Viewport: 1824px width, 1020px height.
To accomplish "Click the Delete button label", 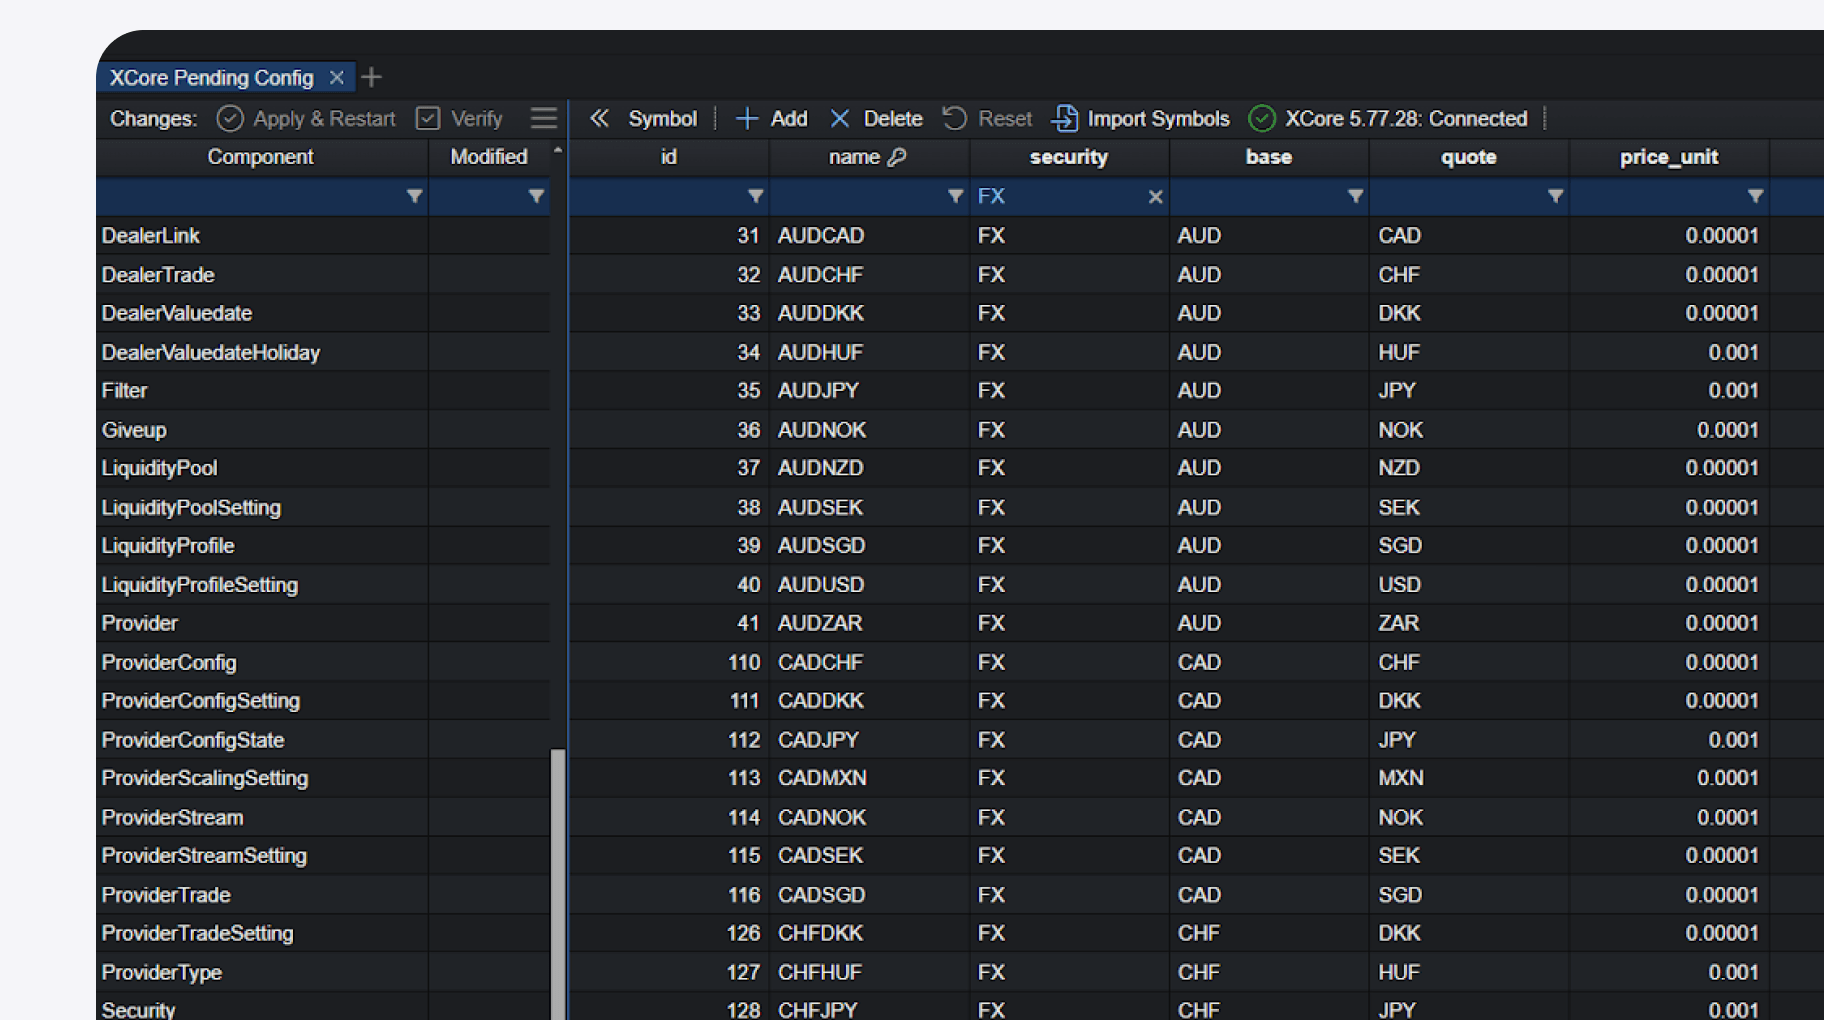I will [x=893, y=119].
